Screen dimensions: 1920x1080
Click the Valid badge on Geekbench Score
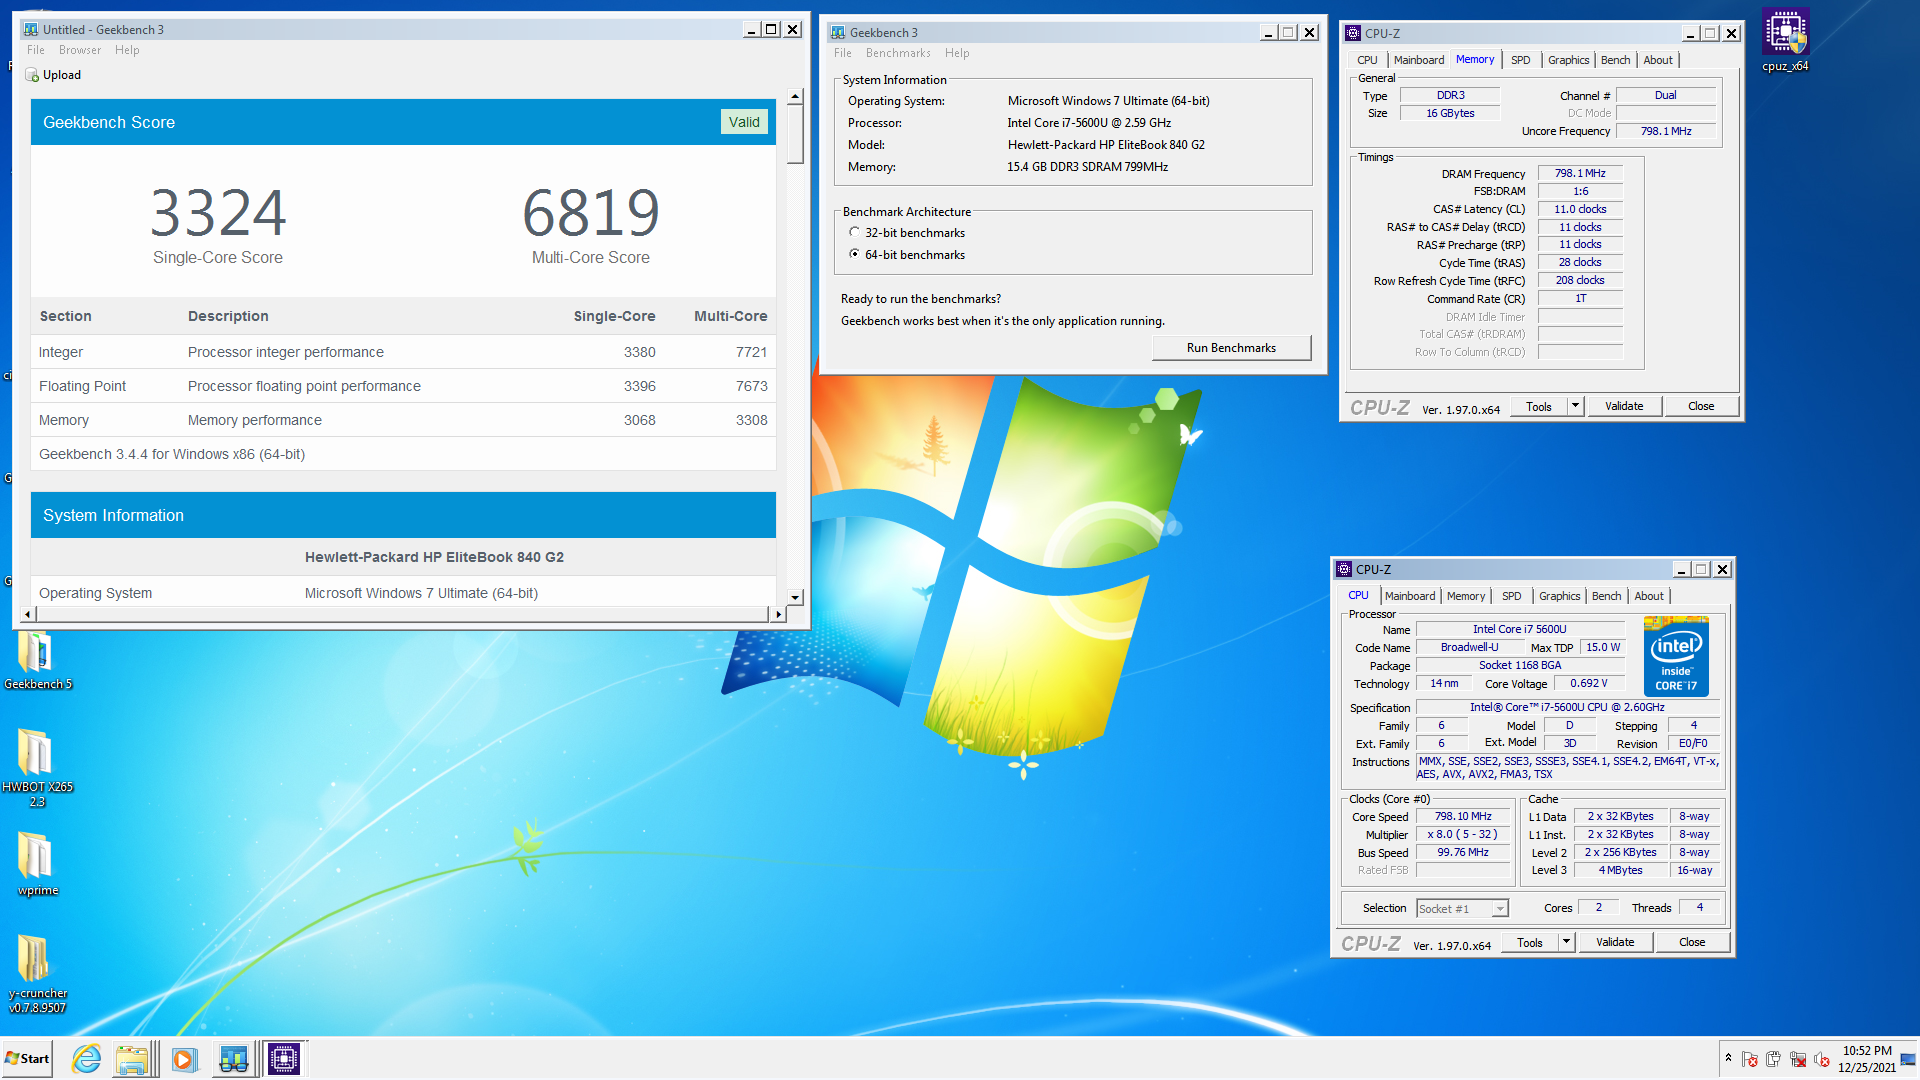pos(744,122)
